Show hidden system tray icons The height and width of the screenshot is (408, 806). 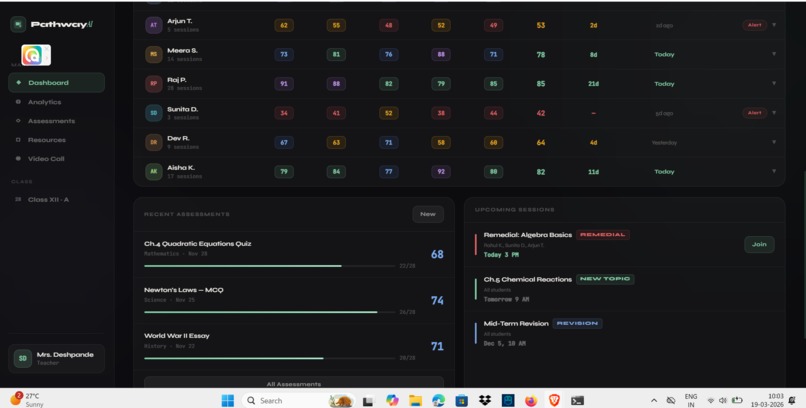tap(654, 400)
